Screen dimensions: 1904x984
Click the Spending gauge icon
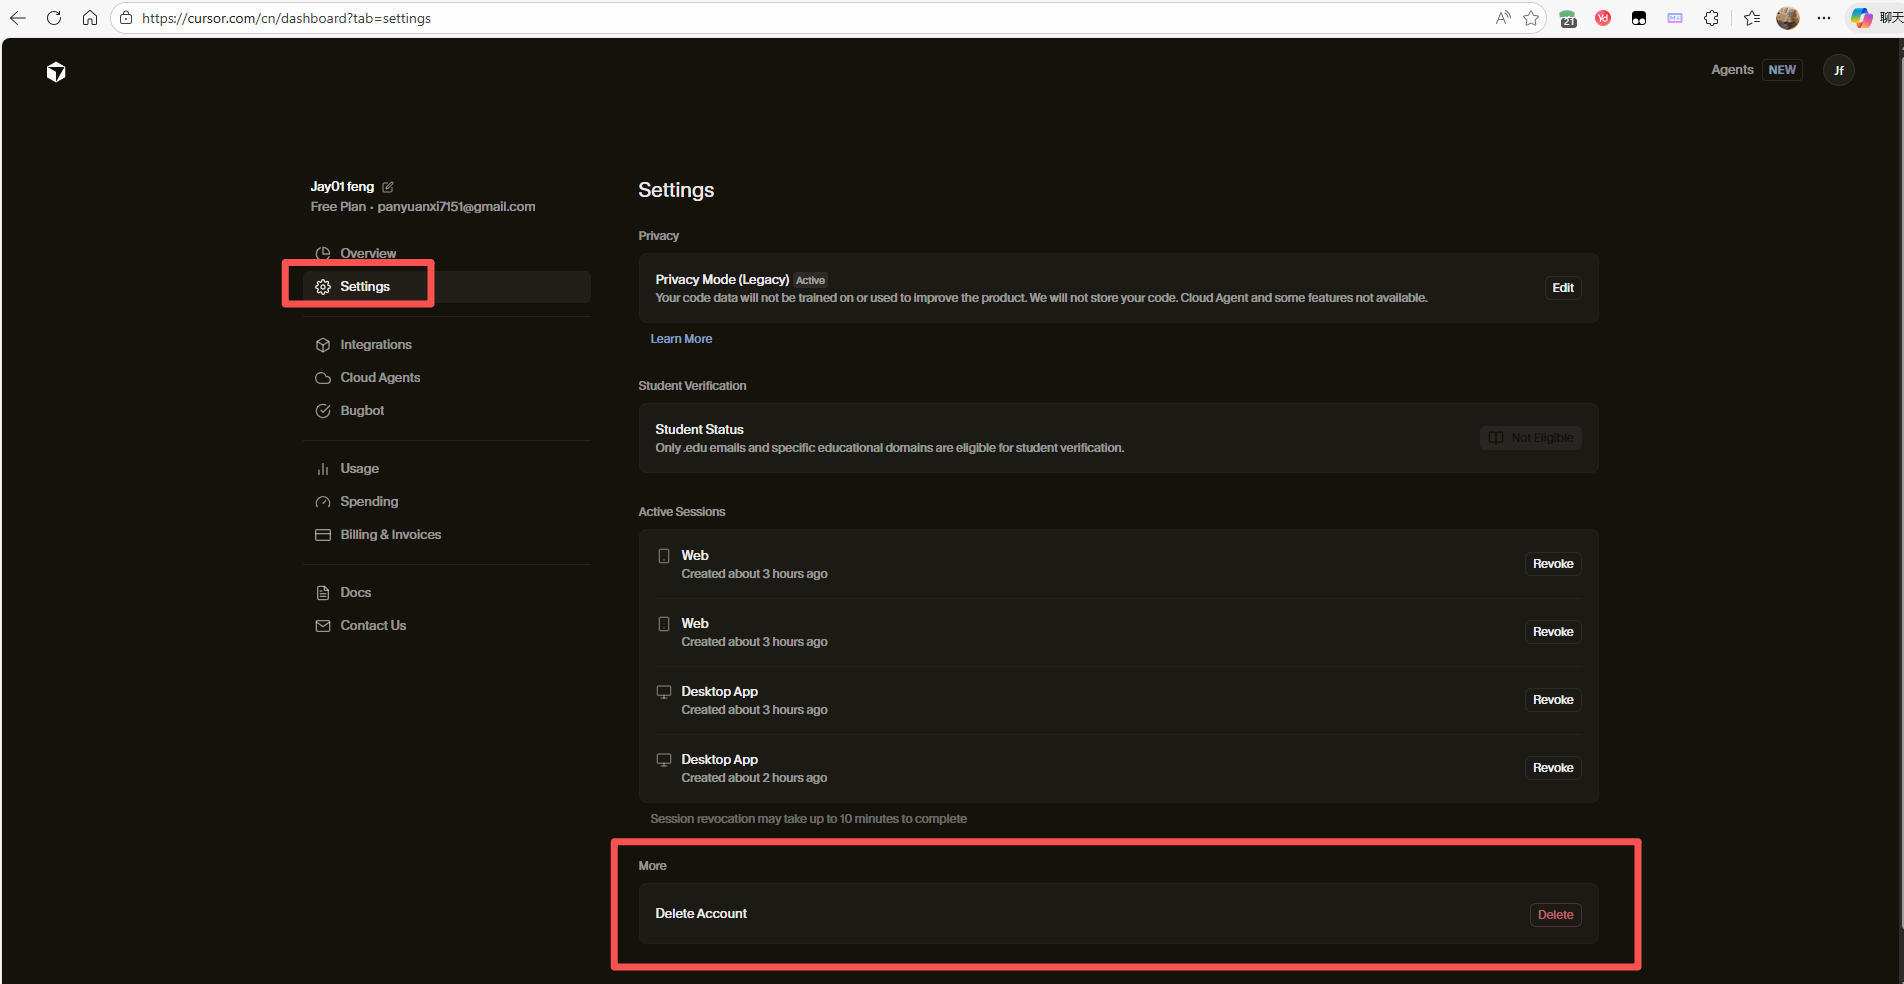[323, 502]
